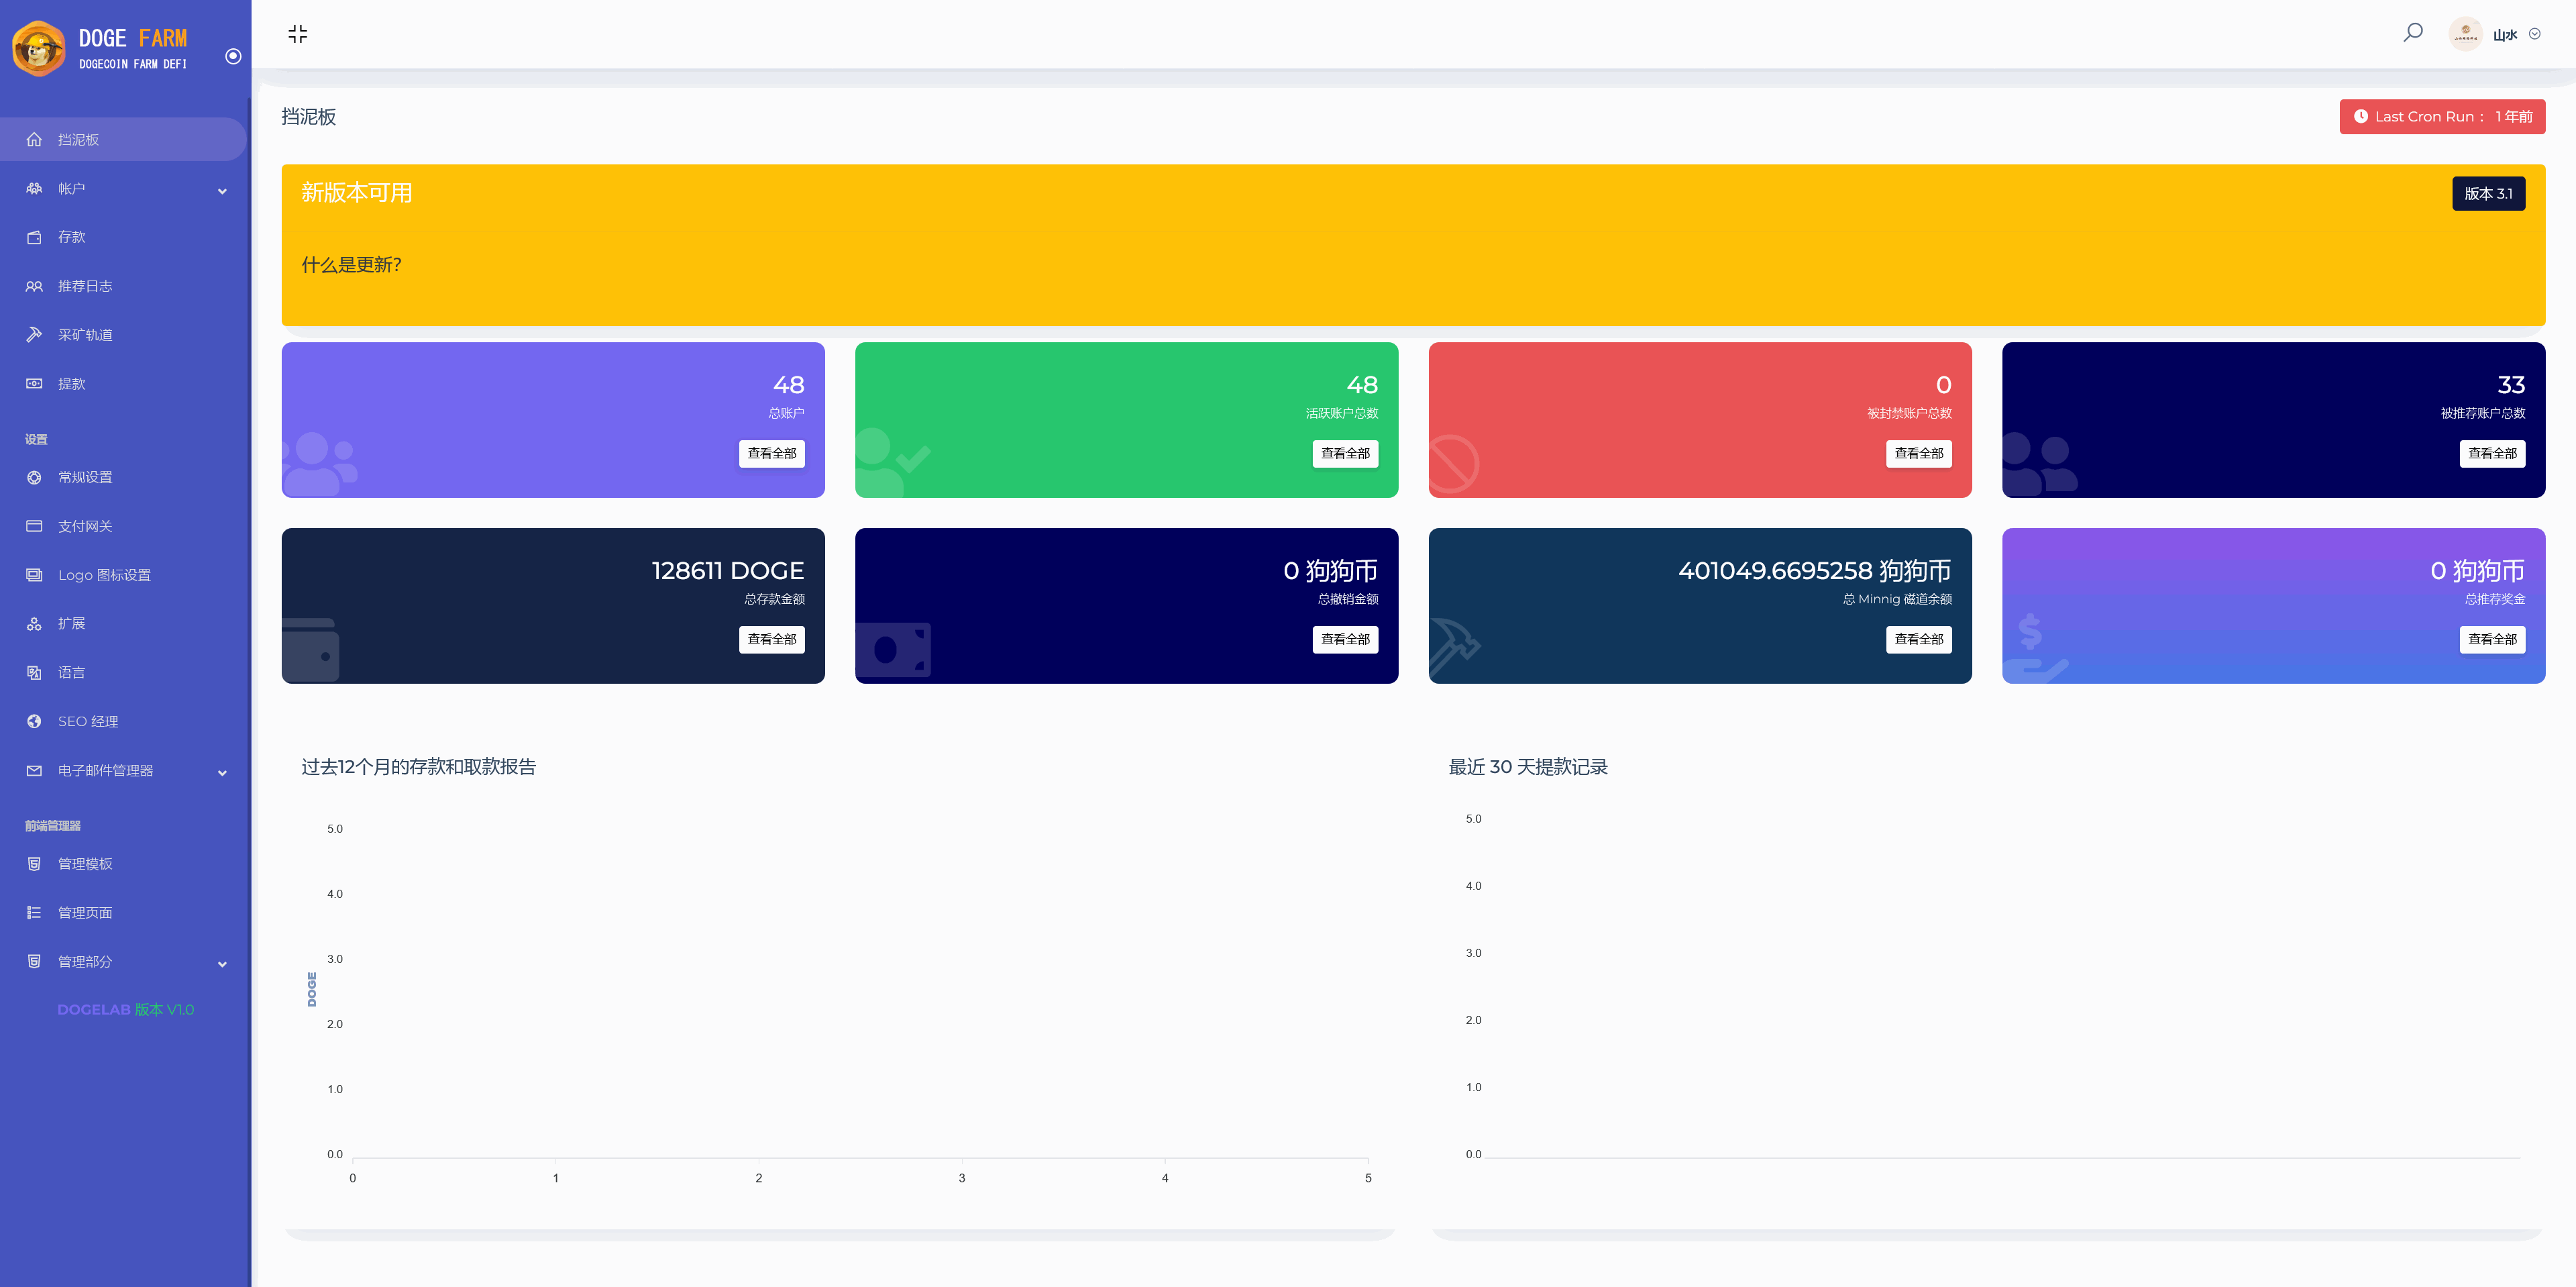Click the language translation icon
2576x1287 pixels.
coord(34,672)
